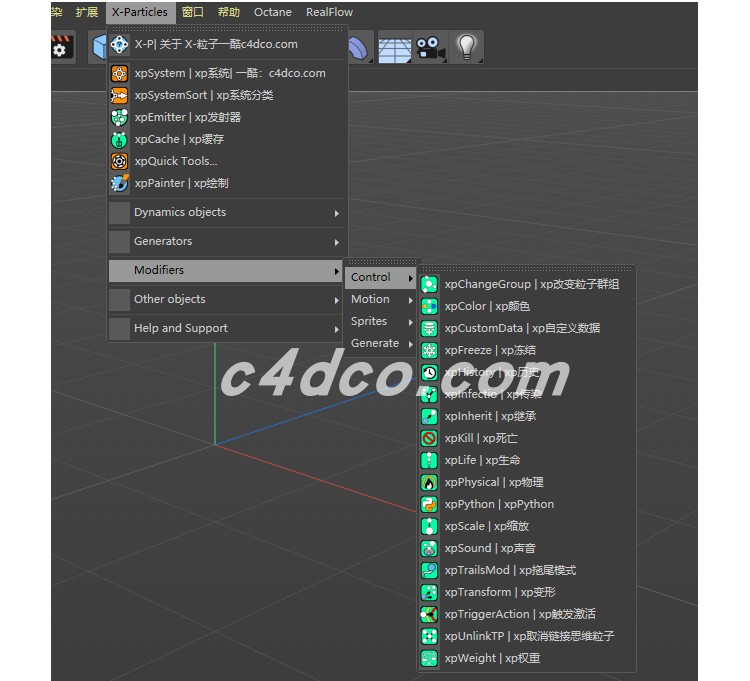Open the 帮助 (Help) menu

click(229, 12)
